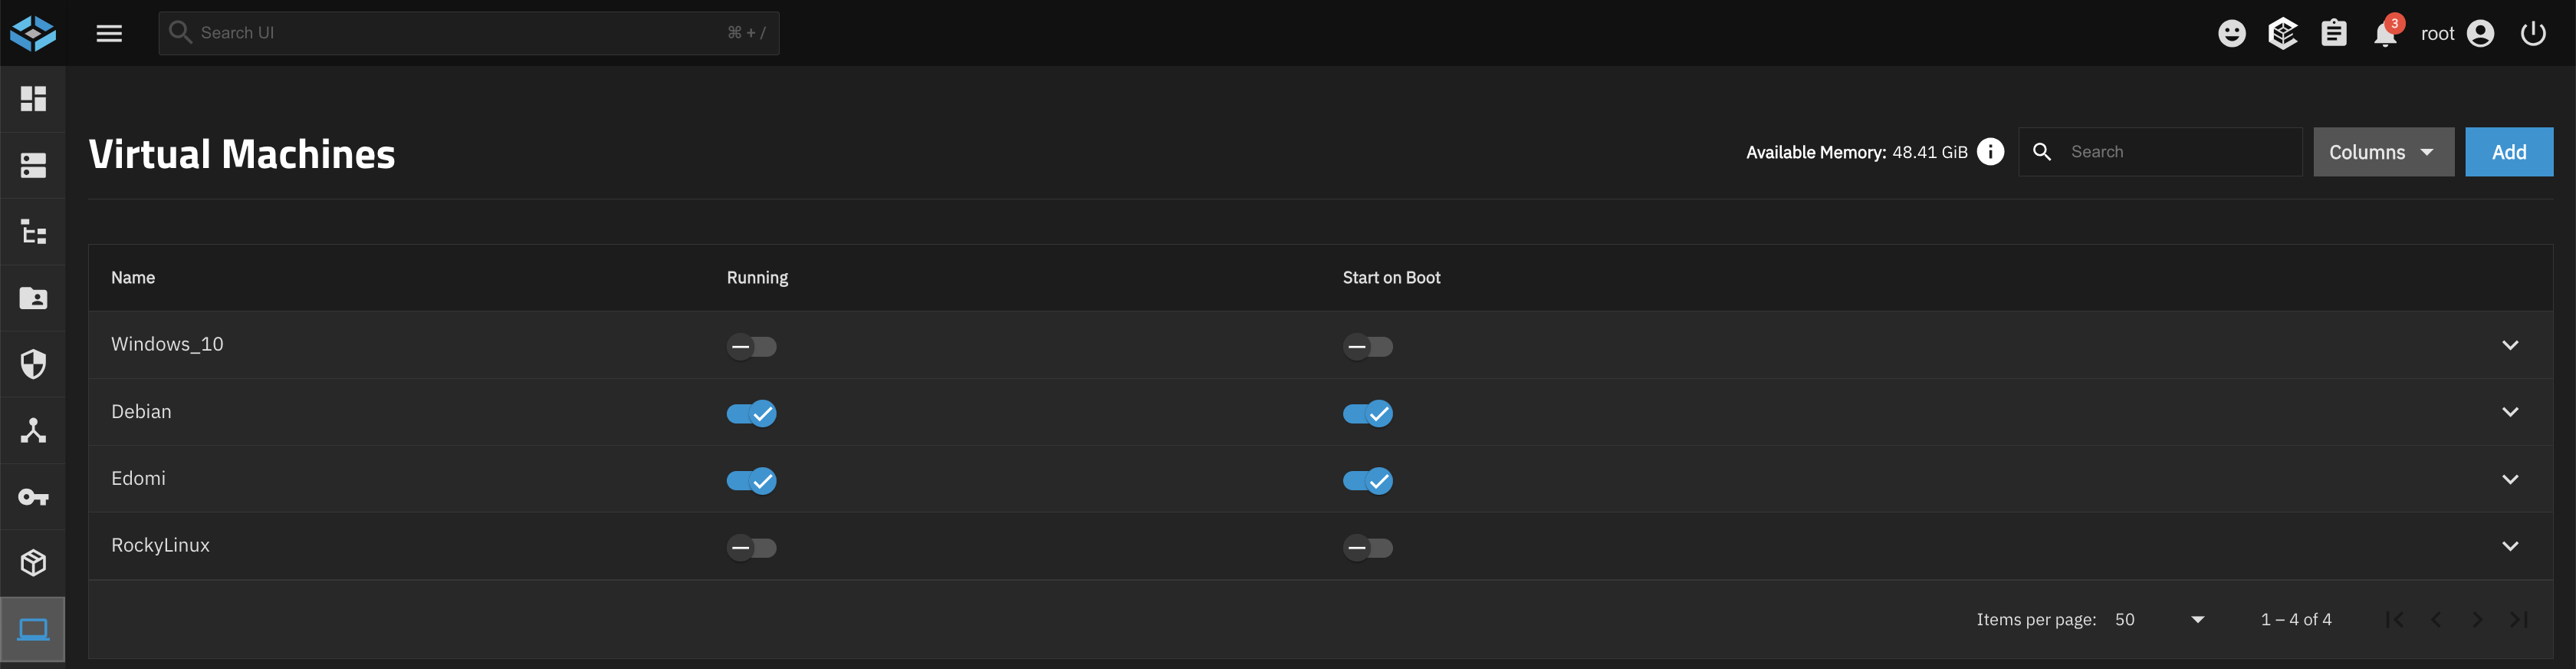Screen dimensions: 2576x669
Task: Click the Available Memory info icon
Action: (1990, 152)
